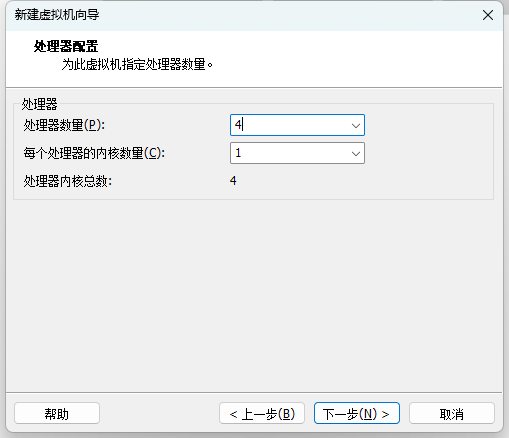Click the 帮助 button
Image resolution: width=509 pixels, height=438 pixels.
tap(57, 413)
